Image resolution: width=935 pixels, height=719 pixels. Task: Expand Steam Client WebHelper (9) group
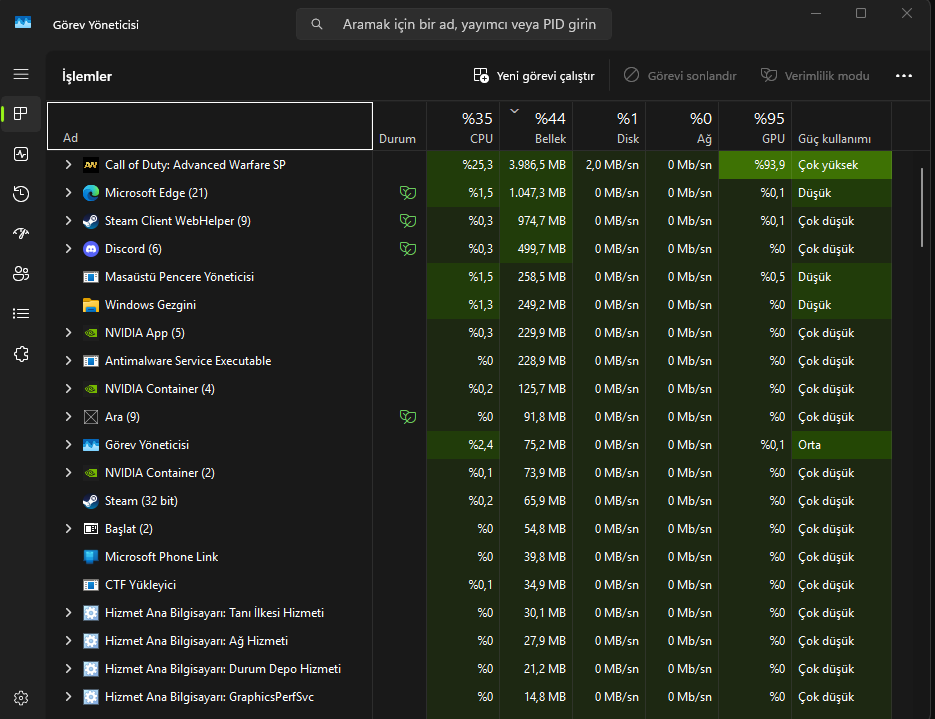click(68, 221)
